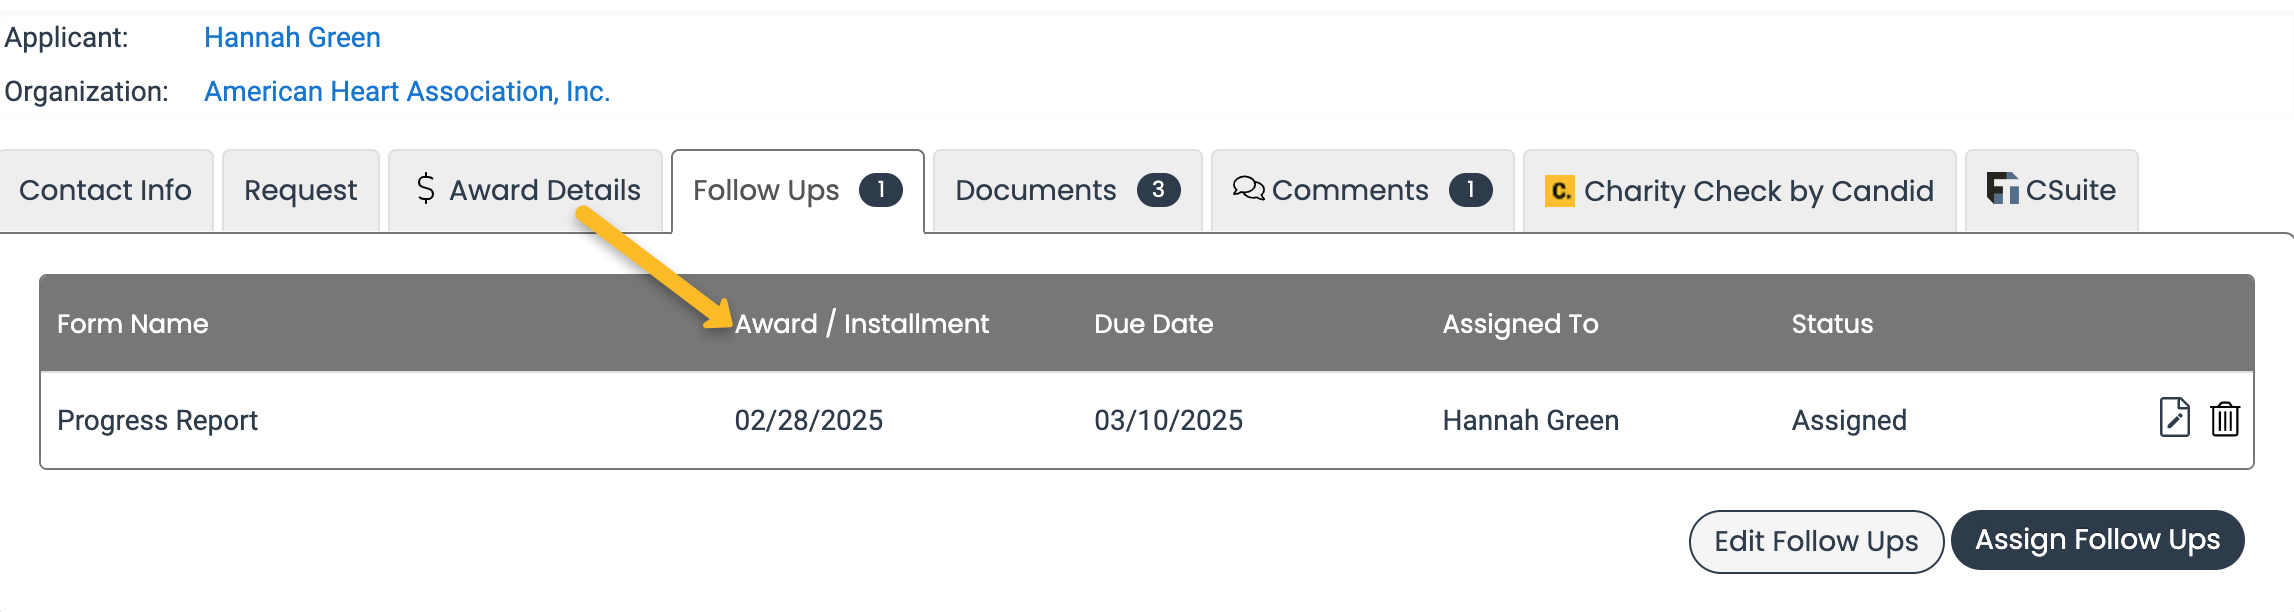
Task: Open American Heart Association, Inc. link
Action: [407, 91]
